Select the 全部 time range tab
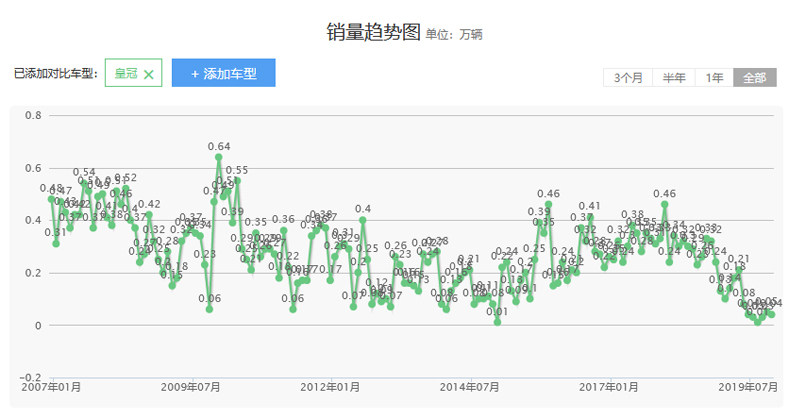This screenshot has width=800, height=420. tap(755, 78)
